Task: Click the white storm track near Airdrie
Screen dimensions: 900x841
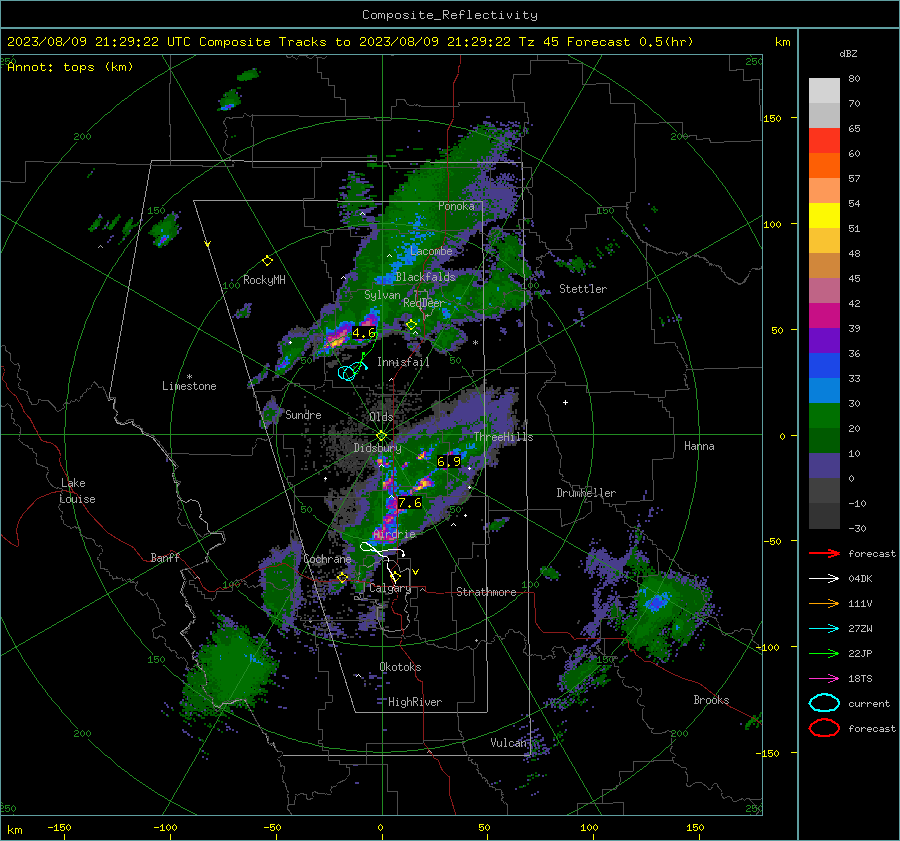Action: coord(382,550)
